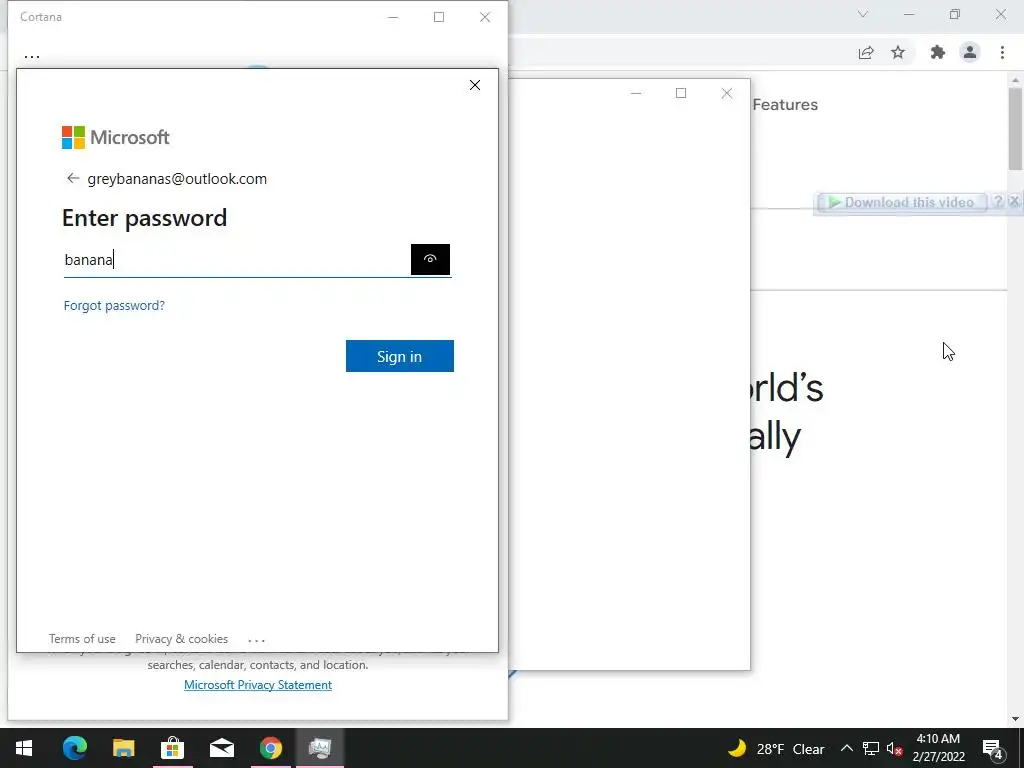
Task: Restore down the Chrome window
Action: (955, 14)
